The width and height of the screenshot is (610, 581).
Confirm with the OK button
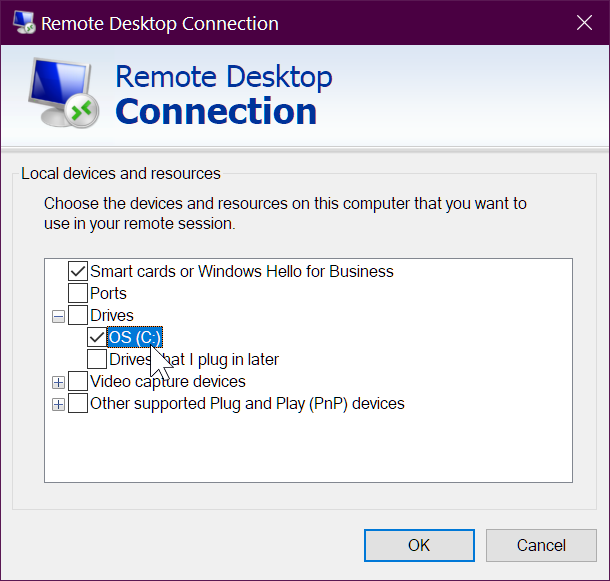(419, 545)
